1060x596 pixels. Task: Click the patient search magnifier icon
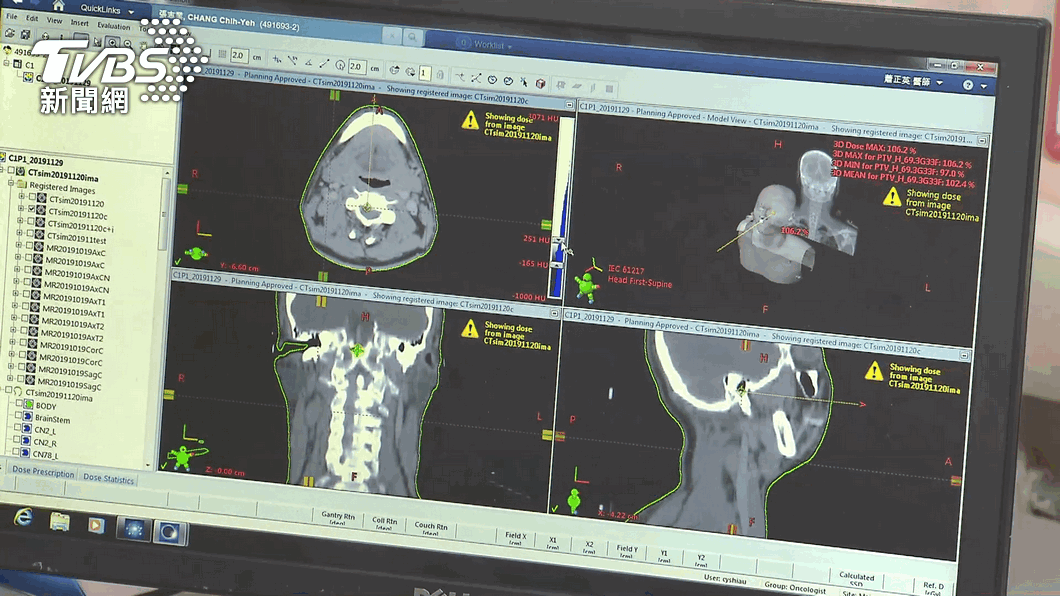click(412, 38)
